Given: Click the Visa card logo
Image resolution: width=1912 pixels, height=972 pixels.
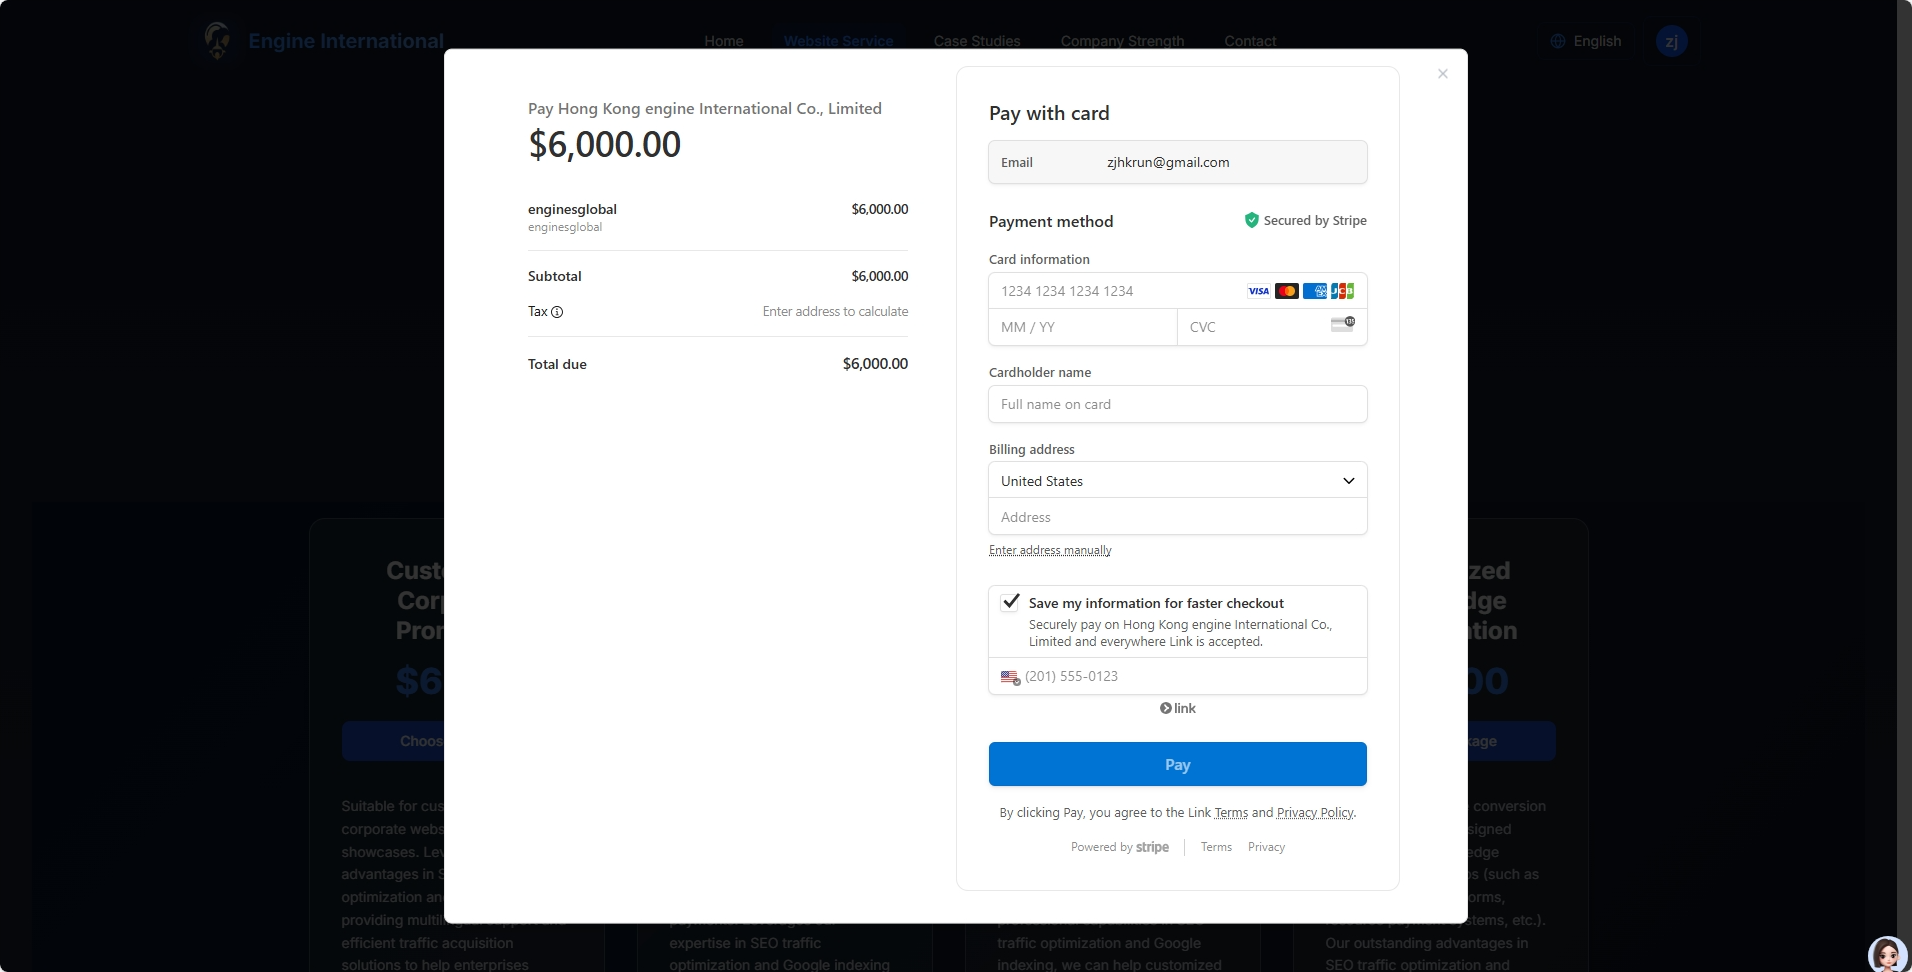Looking at the screenshot, I should 1258,291.
